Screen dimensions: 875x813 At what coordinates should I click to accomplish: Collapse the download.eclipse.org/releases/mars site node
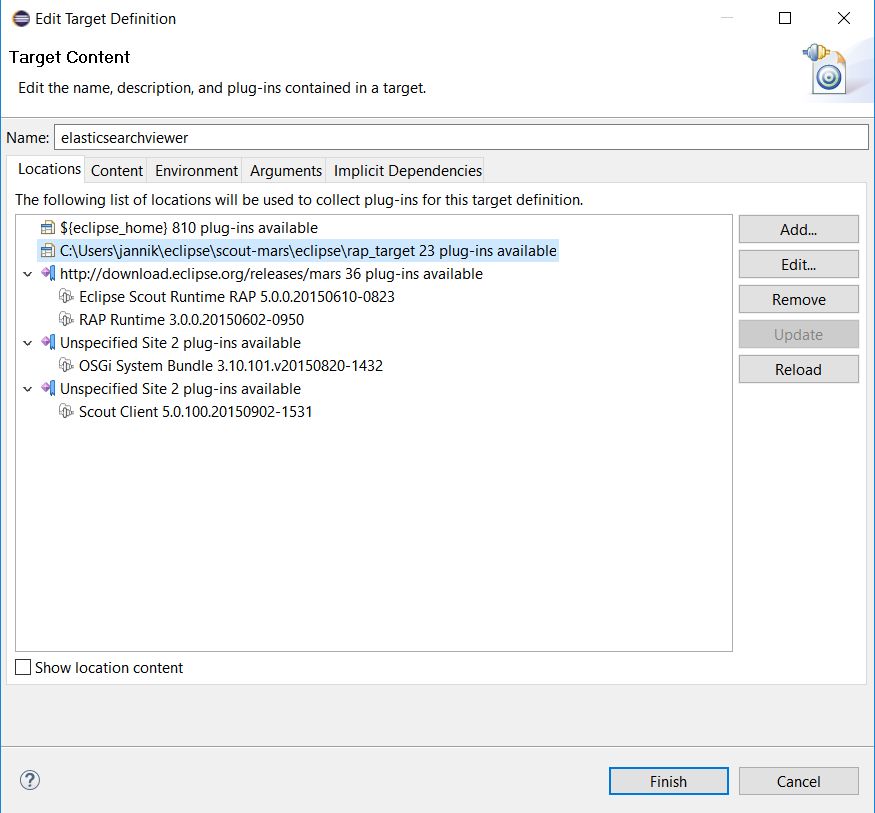[27, 274]
